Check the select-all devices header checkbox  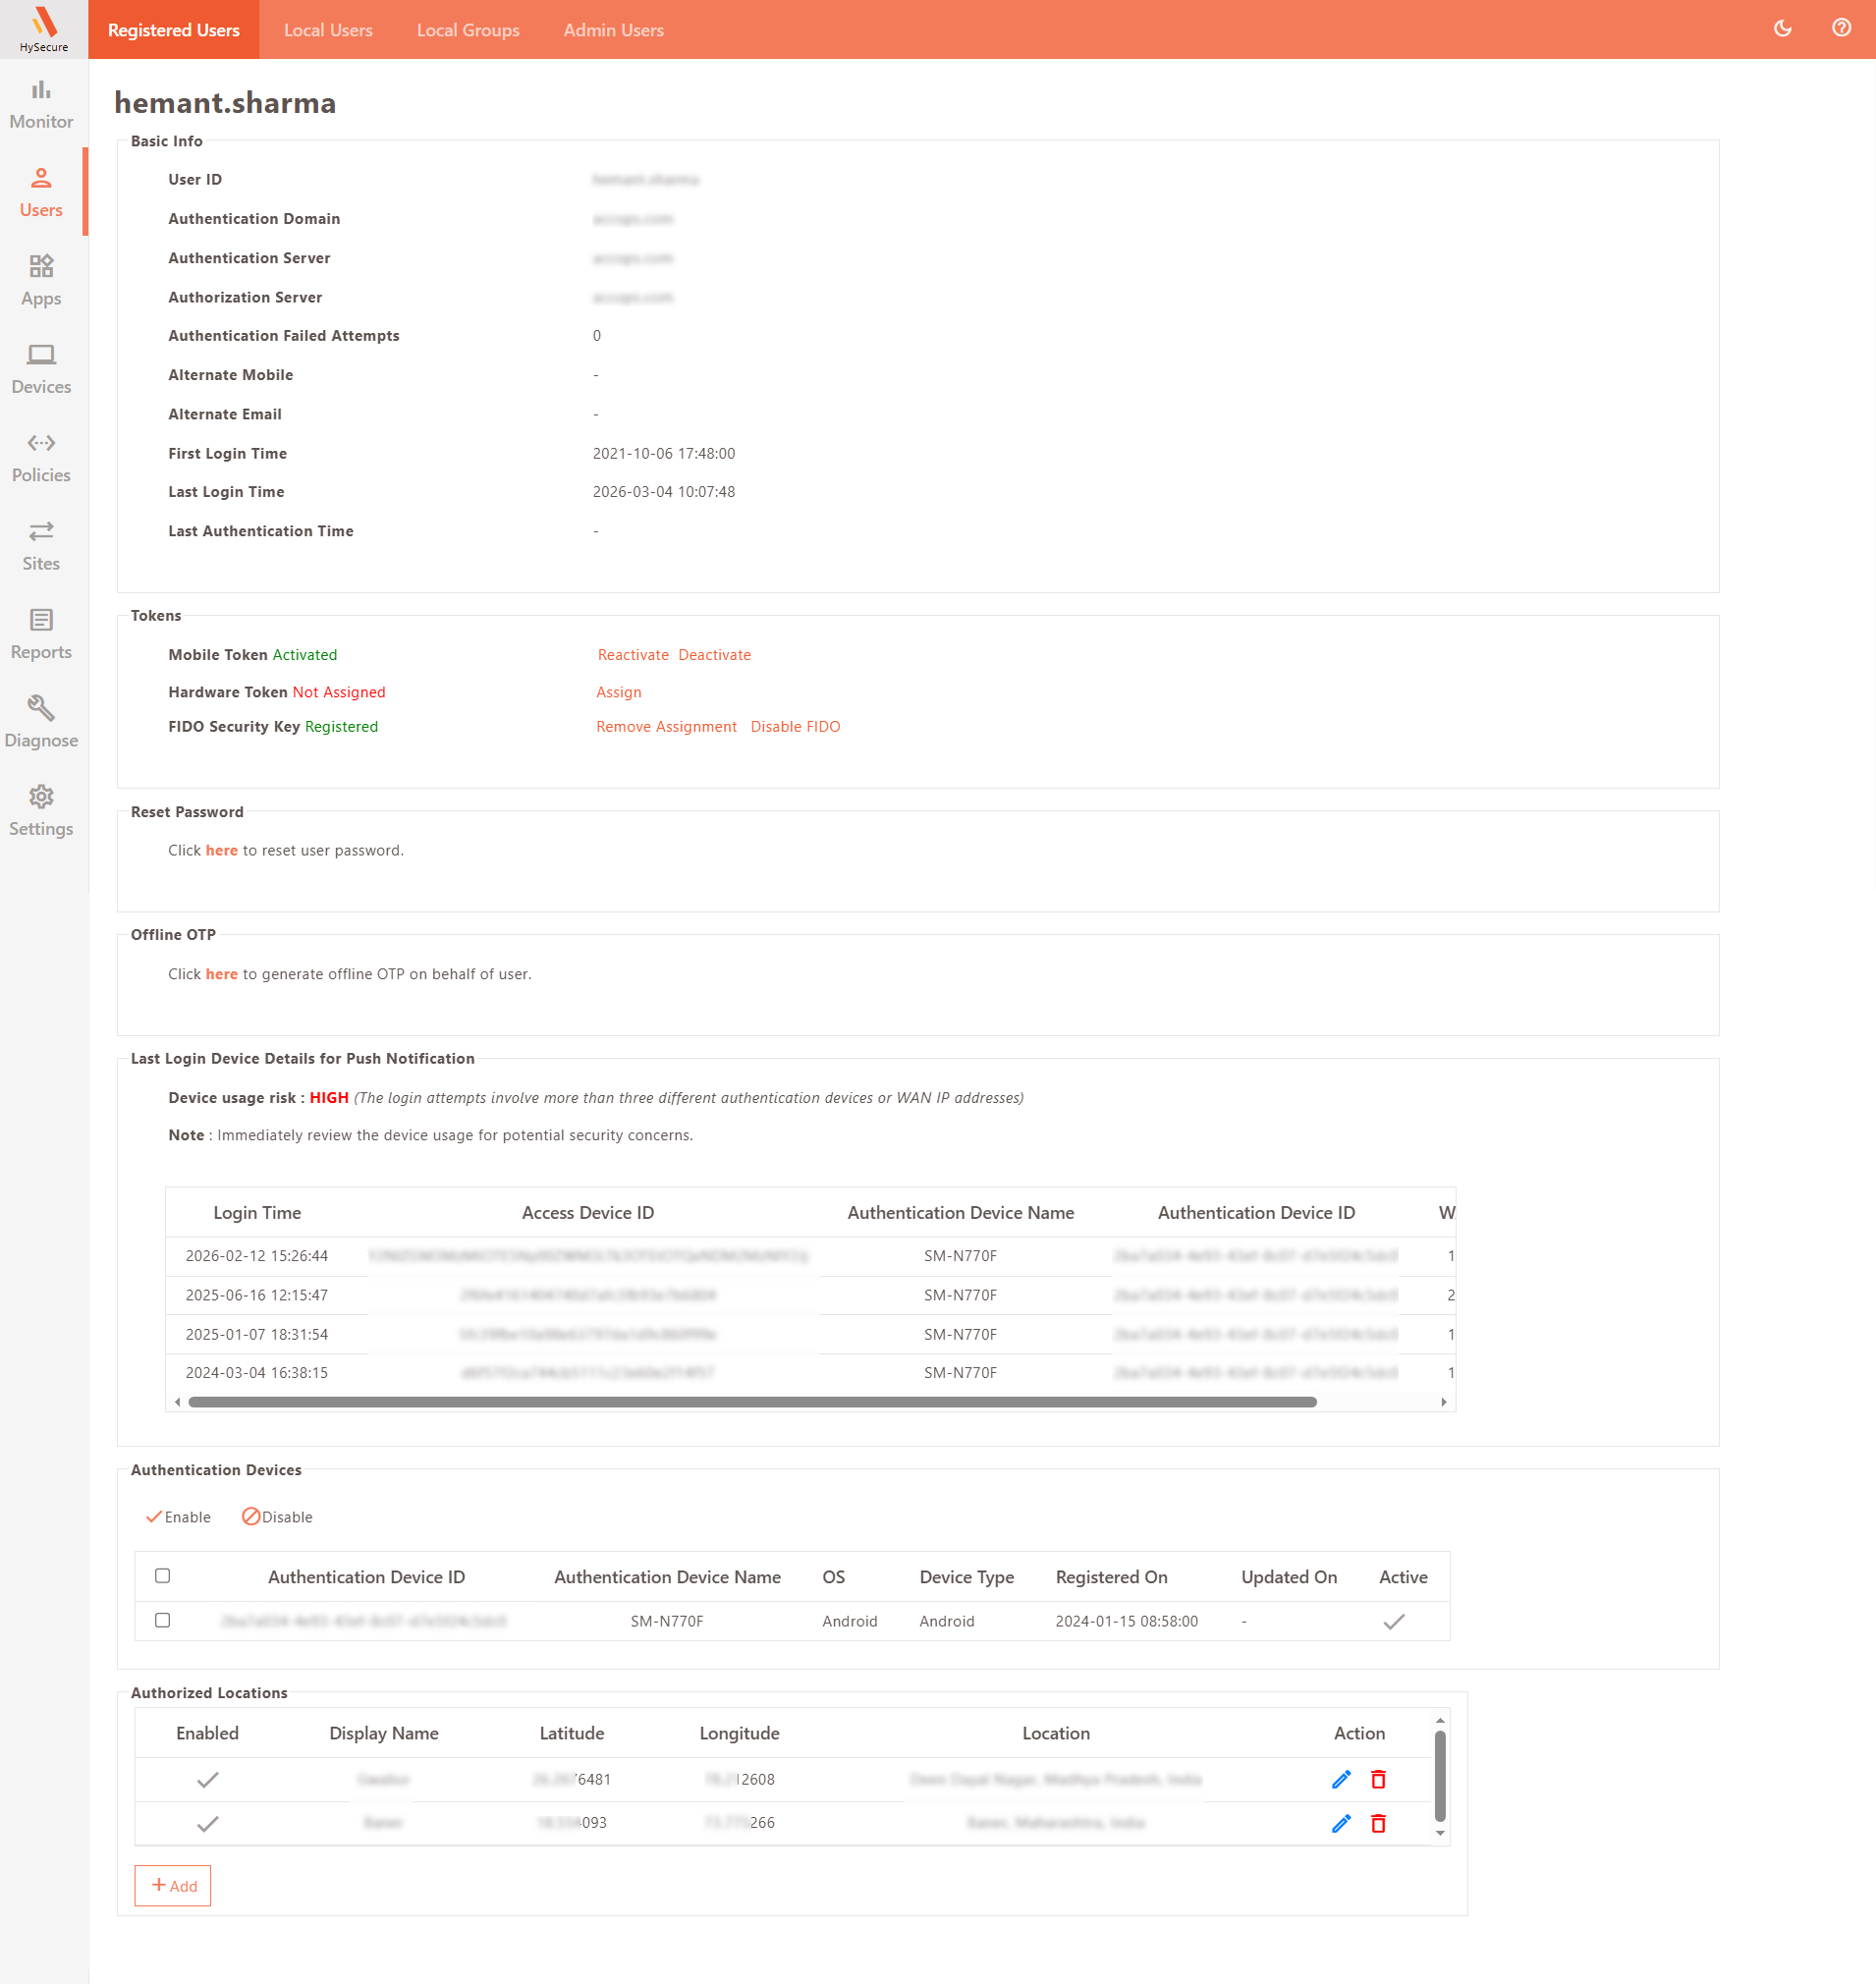(x=163, y=1576)
